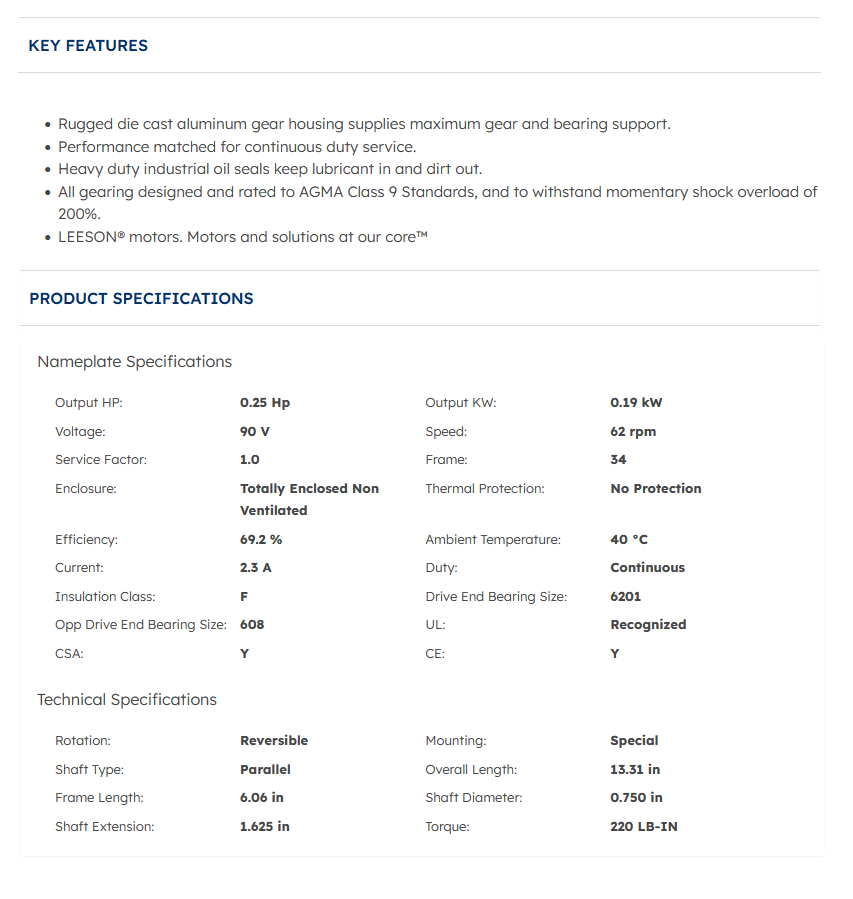Collapse the KEY FEATURES section header
Screen dimensions: 853x899
[x=88, y=46]
